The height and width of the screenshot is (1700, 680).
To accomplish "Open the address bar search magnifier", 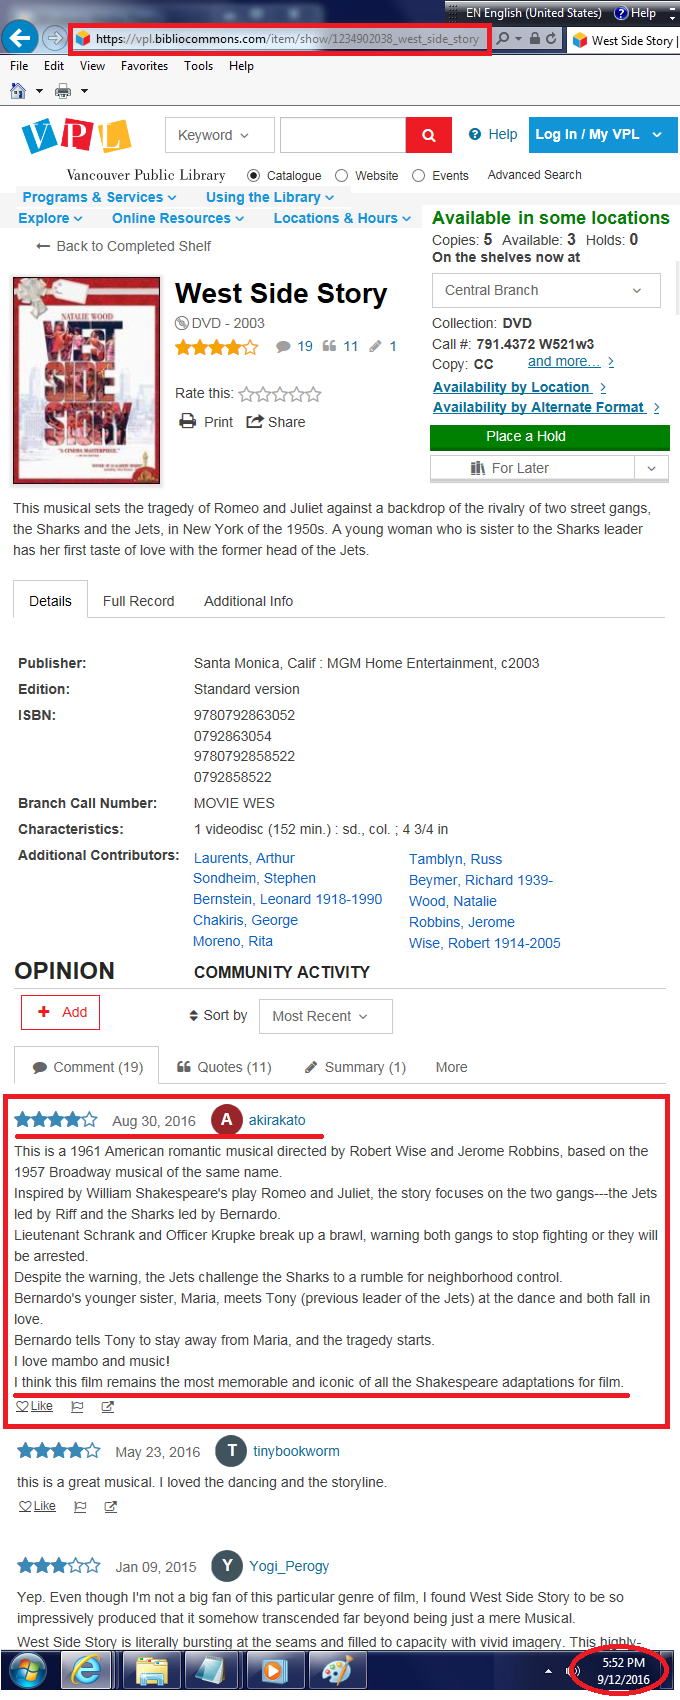I will coord(503,38).
